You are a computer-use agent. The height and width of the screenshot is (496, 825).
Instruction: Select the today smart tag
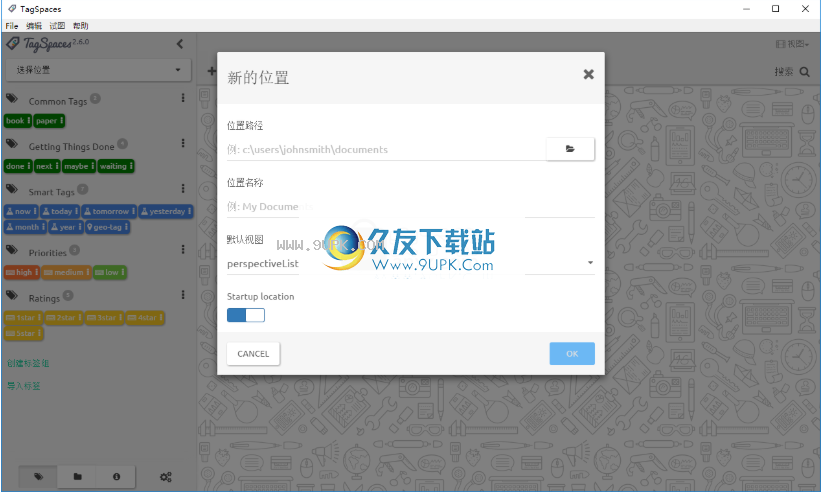[x=60, y=211]
